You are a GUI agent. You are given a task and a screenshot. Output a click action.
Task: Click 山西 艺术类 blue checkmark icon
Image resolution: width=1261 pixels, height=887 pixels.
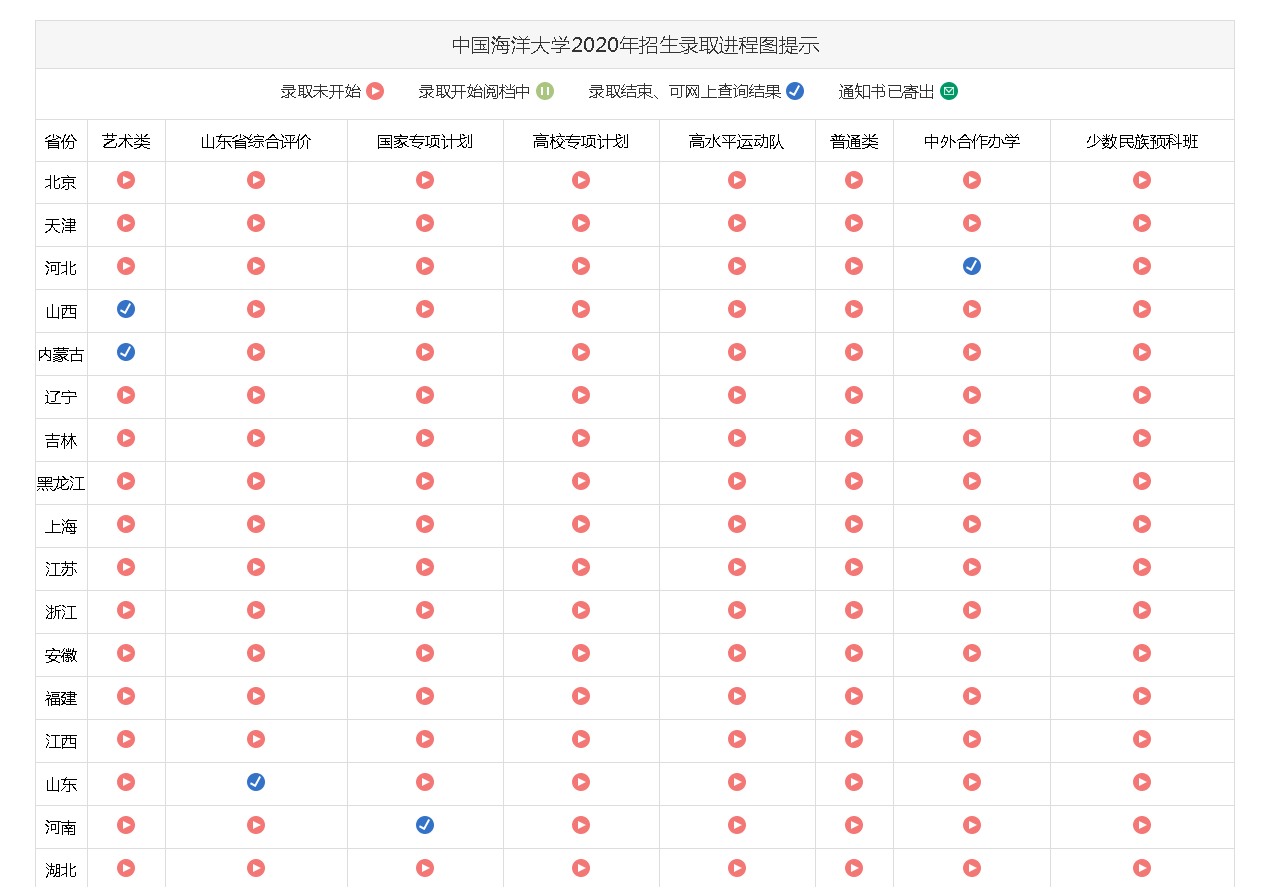pyautogui.click(x=126, y=309)
